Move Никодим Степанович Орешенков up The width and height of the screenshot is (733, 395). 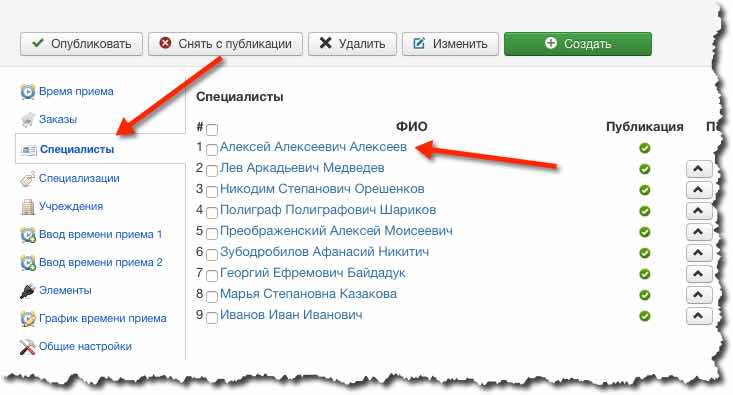point(699,190)
